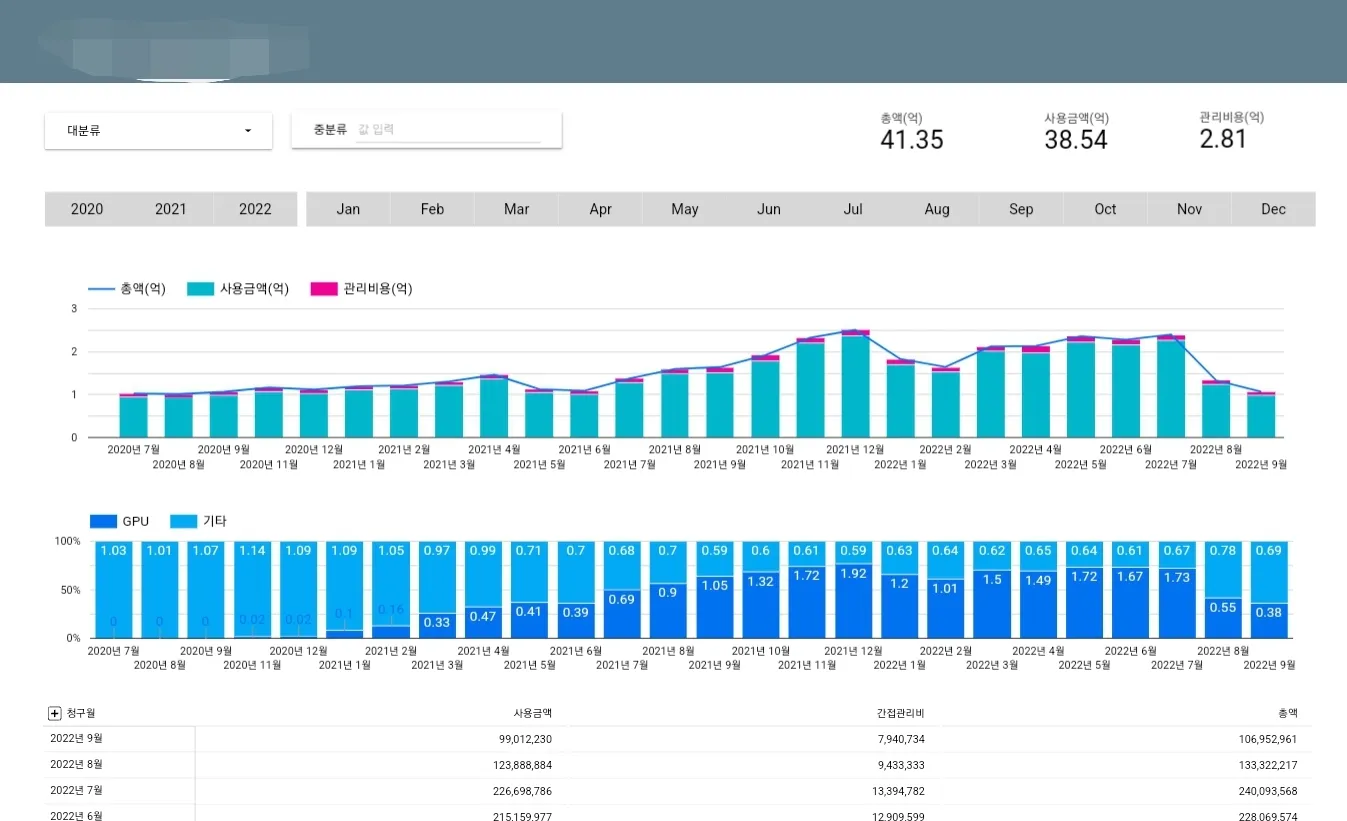Select the 2020 year filter

(x=87, y=209)
